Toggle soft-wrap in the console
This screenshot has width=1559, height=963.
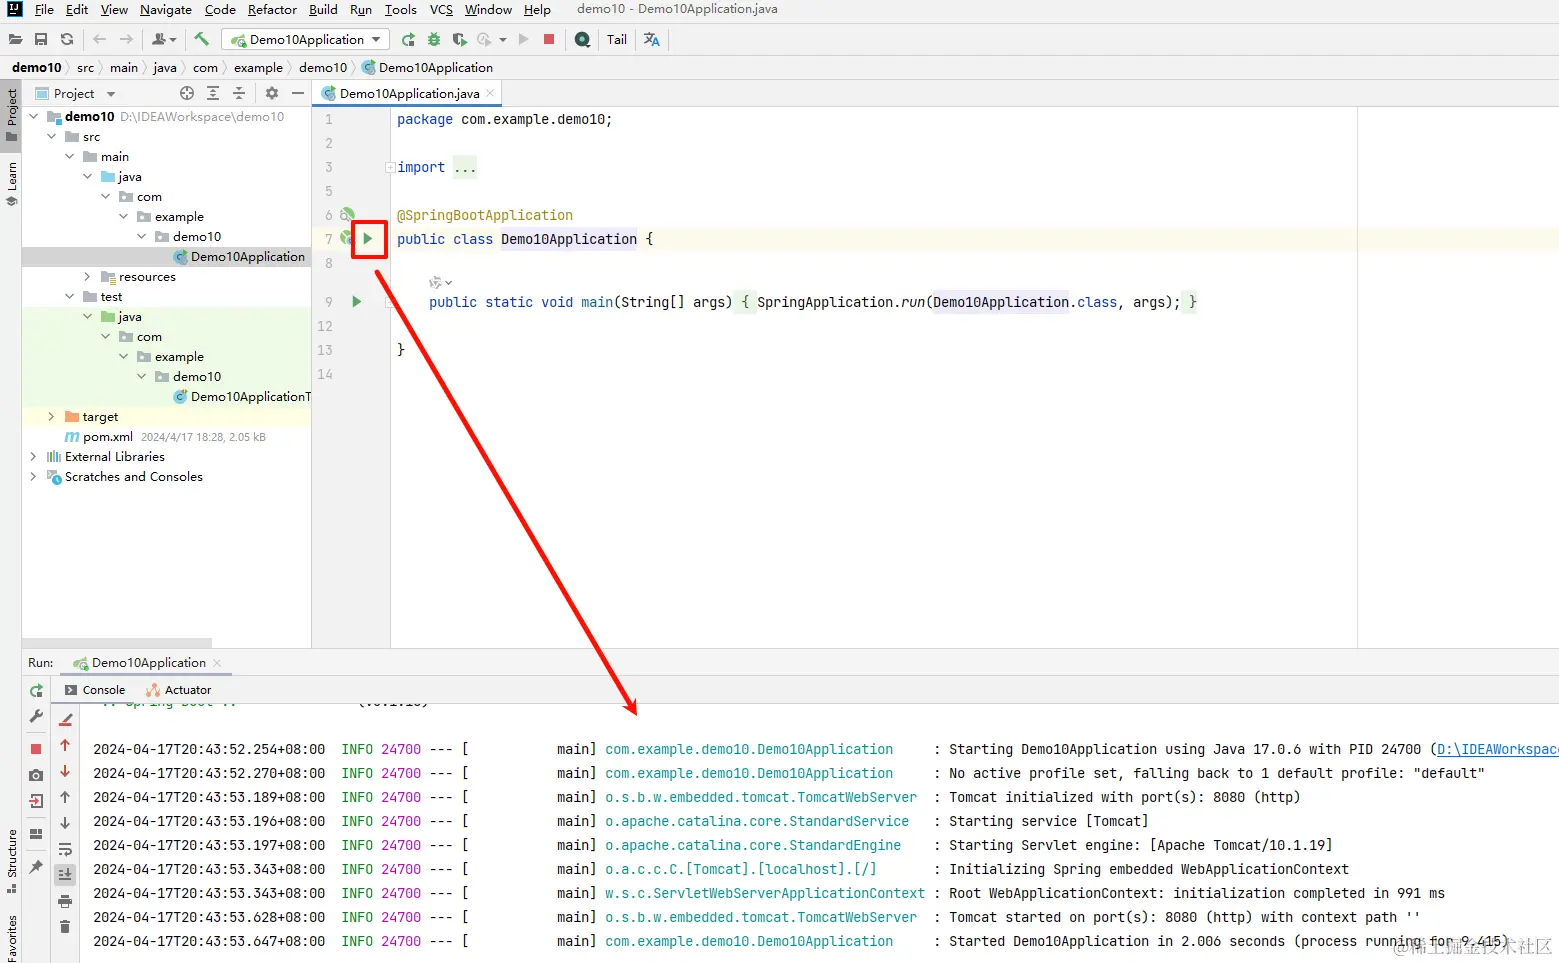65,849
